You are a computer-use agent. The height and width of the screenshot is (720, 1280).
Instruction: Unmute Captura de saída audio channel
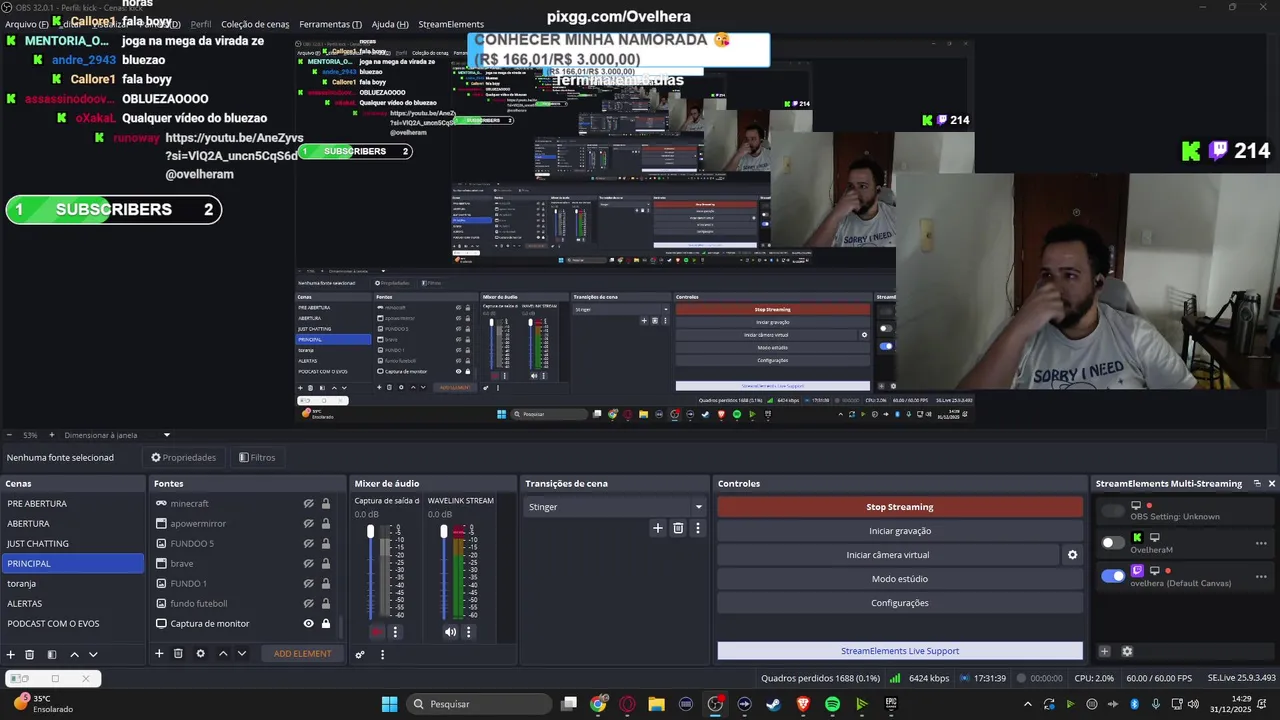click(377, 631)
